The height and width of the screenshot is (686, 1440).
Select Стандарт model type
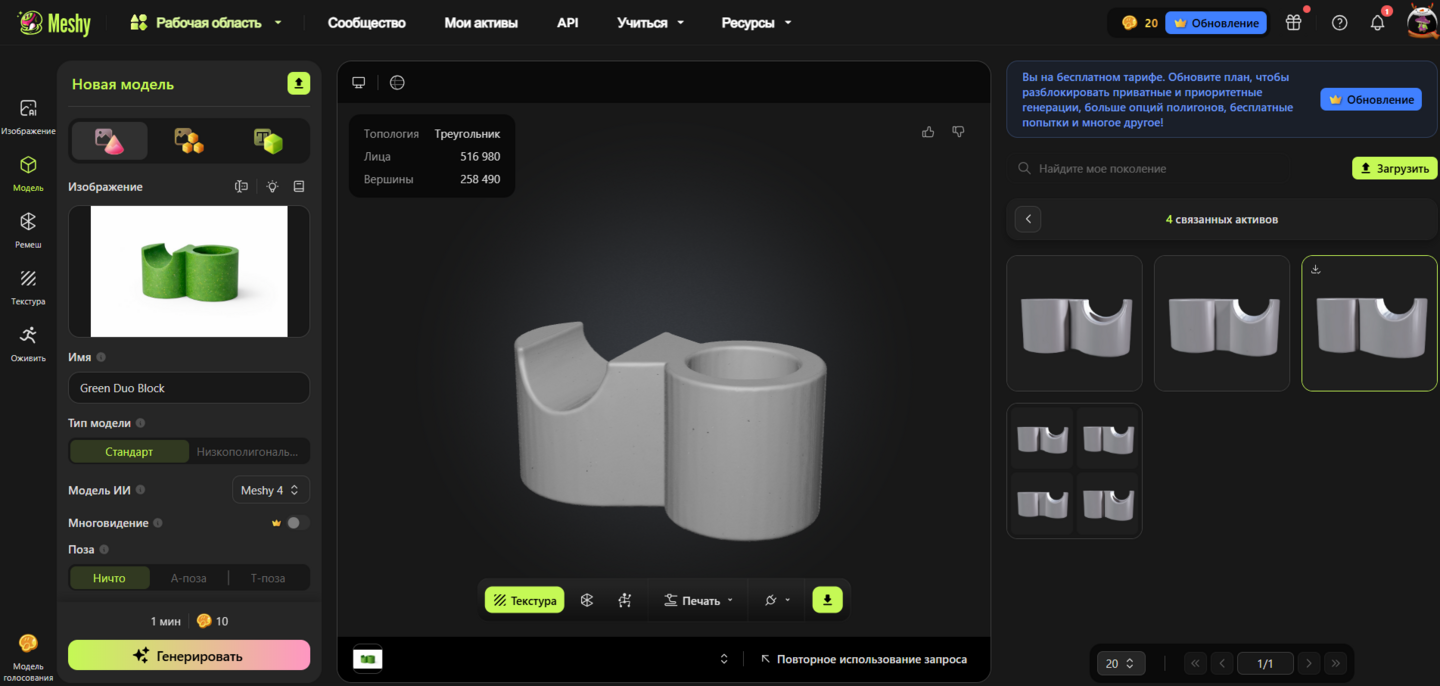[x=129, y=452]
